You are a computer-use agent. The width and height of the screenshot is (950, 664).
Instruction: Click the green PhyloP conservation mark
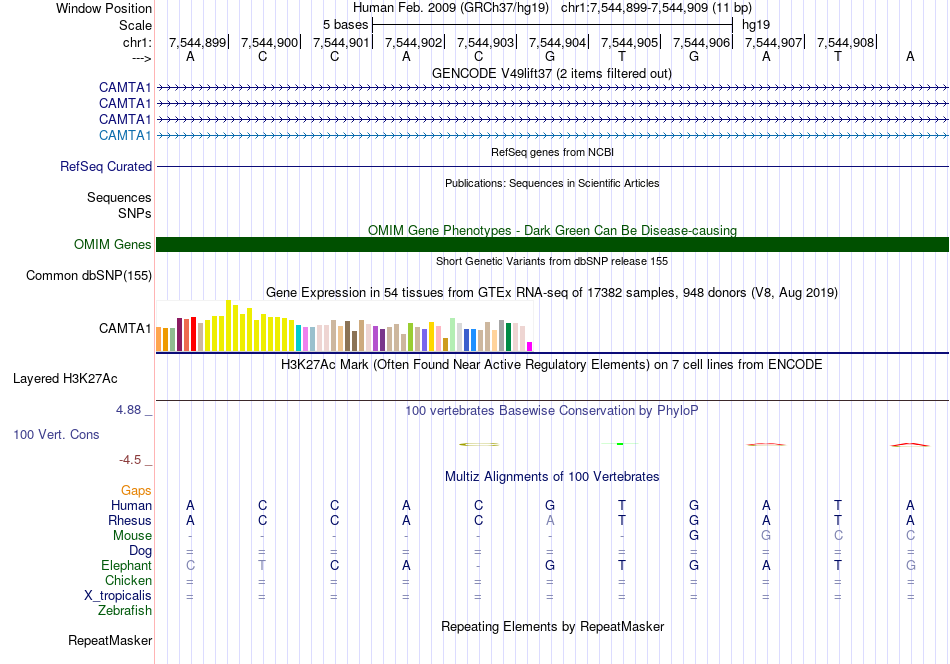[x=620, y=444]
